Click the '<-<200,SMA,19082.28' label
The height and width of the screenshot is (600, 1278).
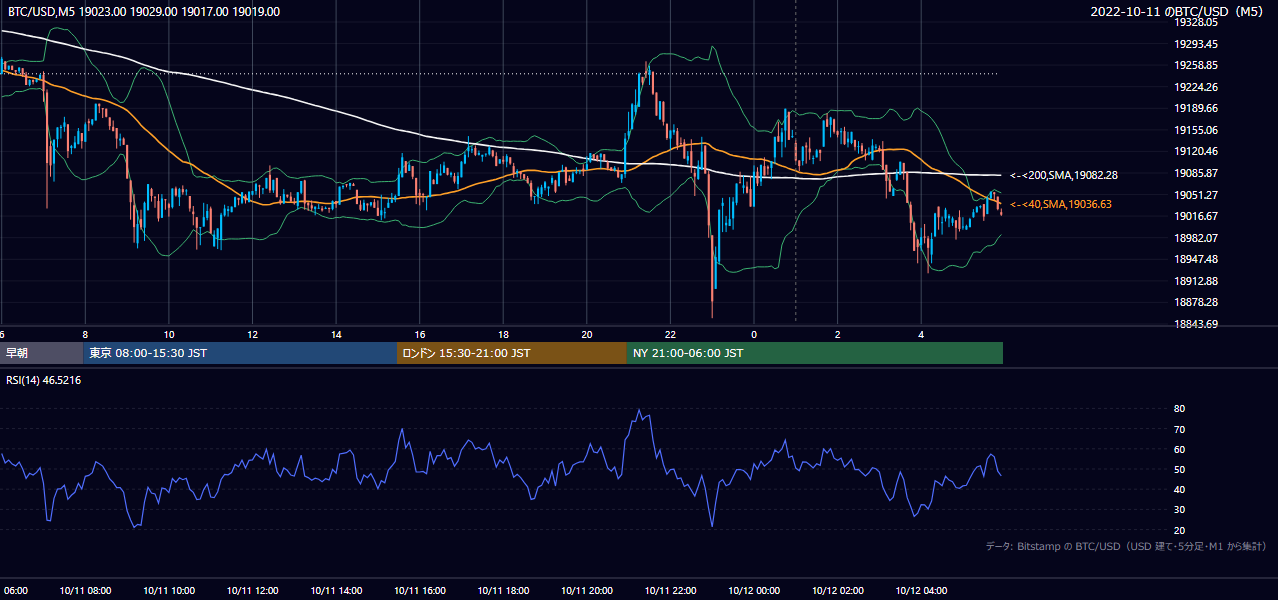tap(1064, 175)
